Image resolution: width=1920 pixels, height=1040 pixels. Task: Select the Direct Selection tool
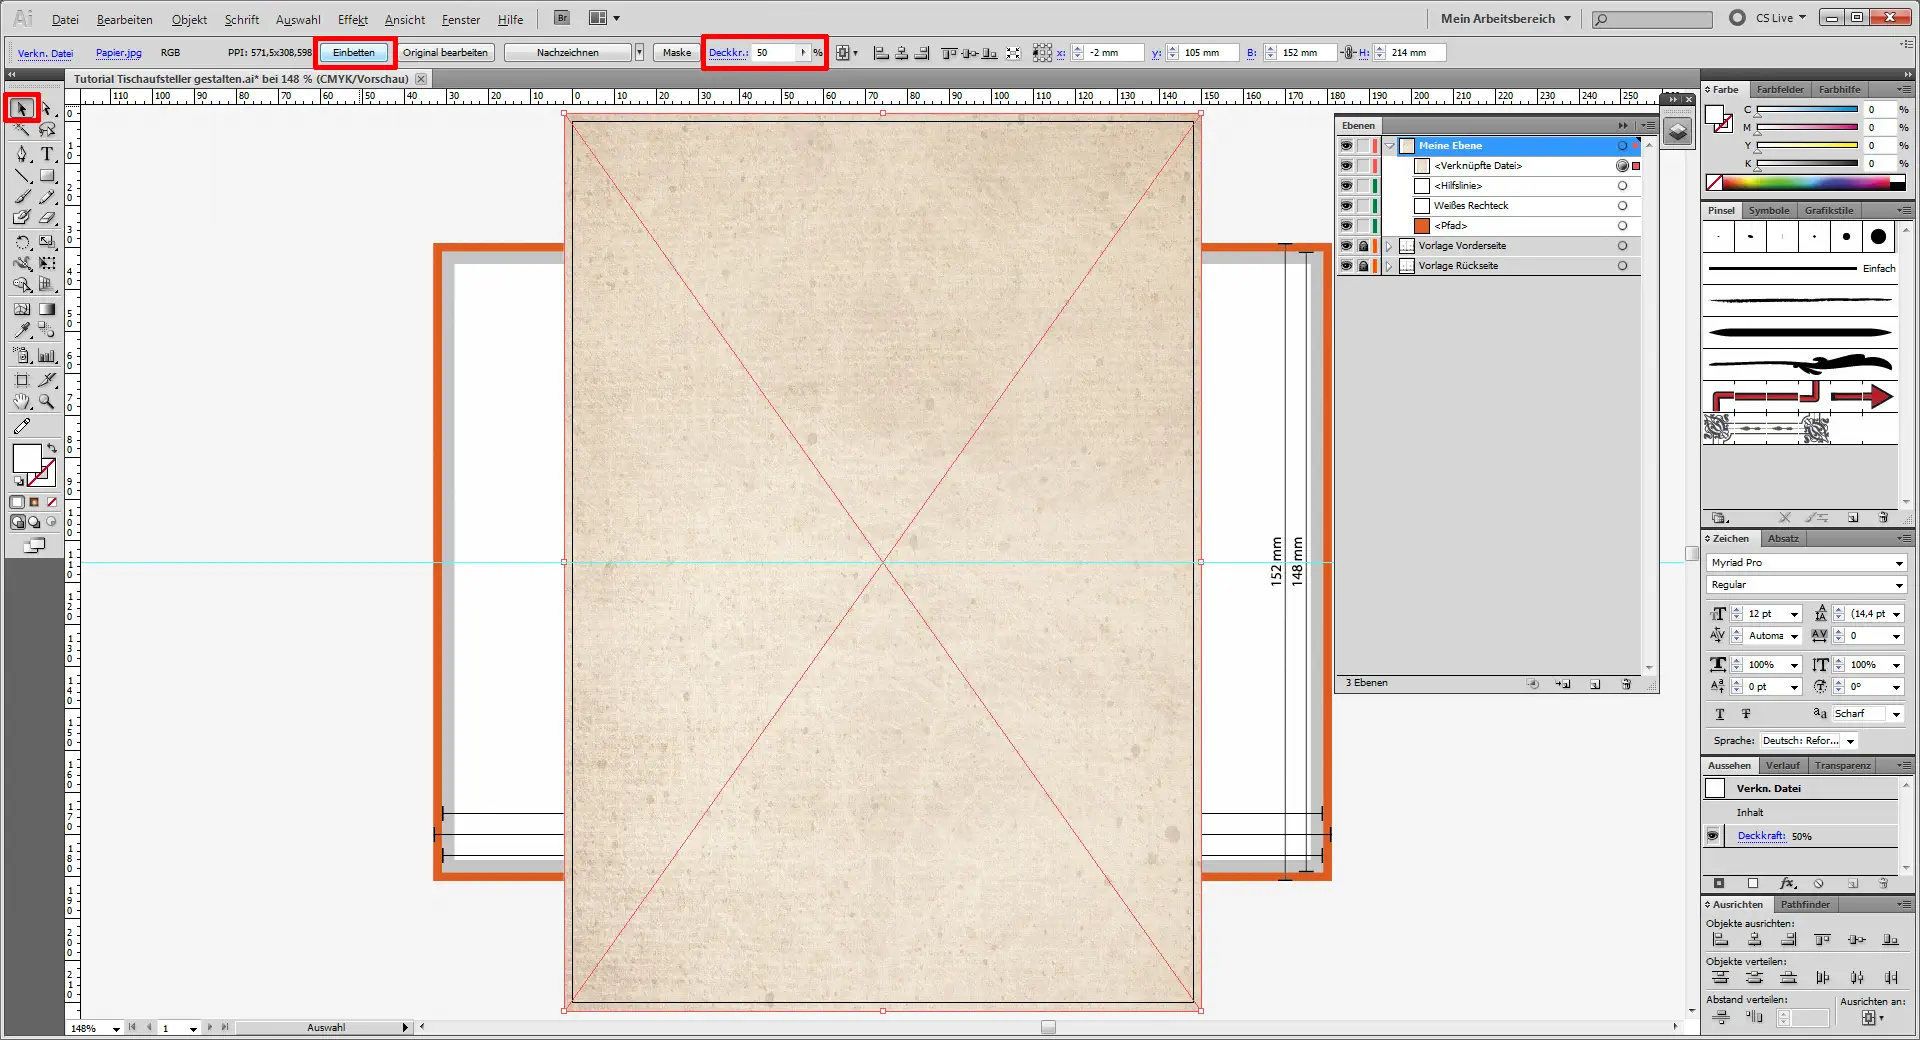pos(47,108)
